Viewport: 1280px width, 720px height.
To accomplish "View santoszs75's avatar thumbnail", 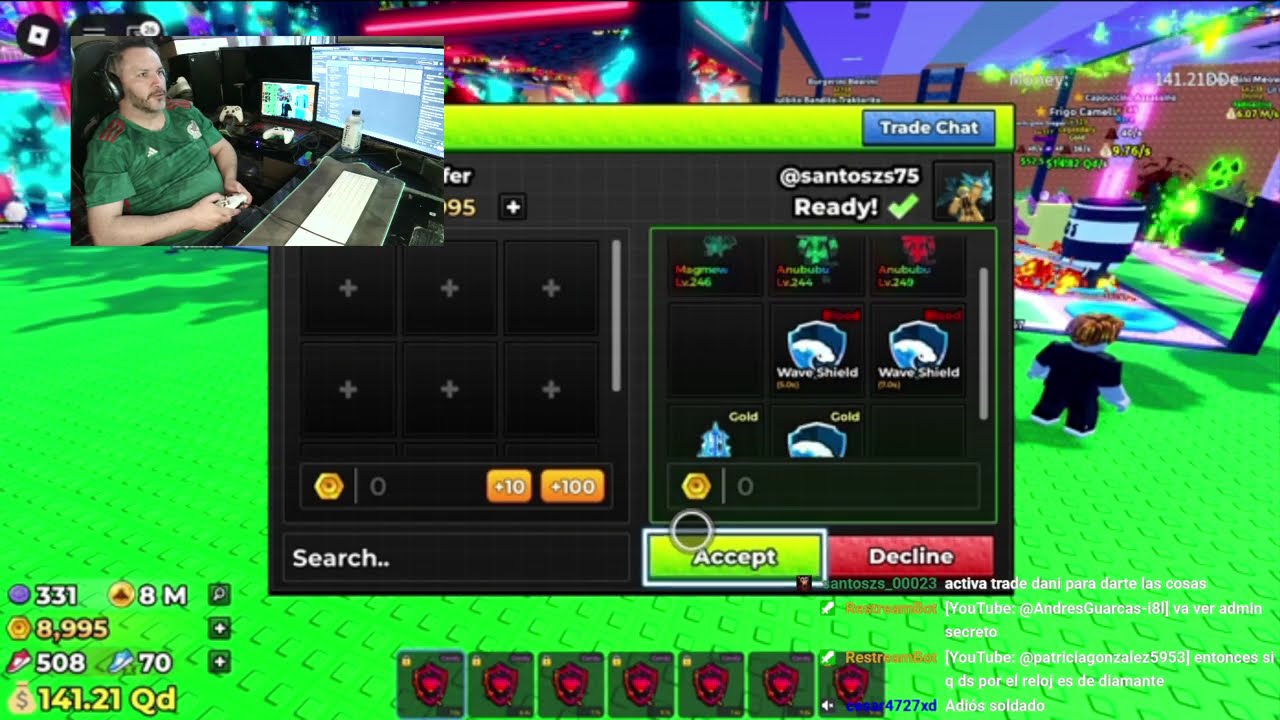I will click(963, 193).
